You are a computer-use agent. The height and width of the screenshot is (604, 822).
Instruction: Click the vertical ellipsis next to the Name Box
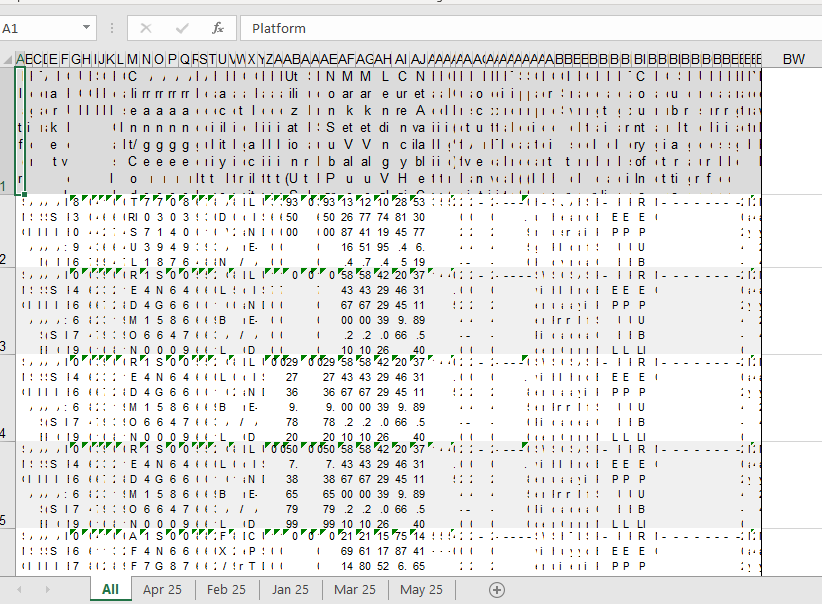coord(112,28)
